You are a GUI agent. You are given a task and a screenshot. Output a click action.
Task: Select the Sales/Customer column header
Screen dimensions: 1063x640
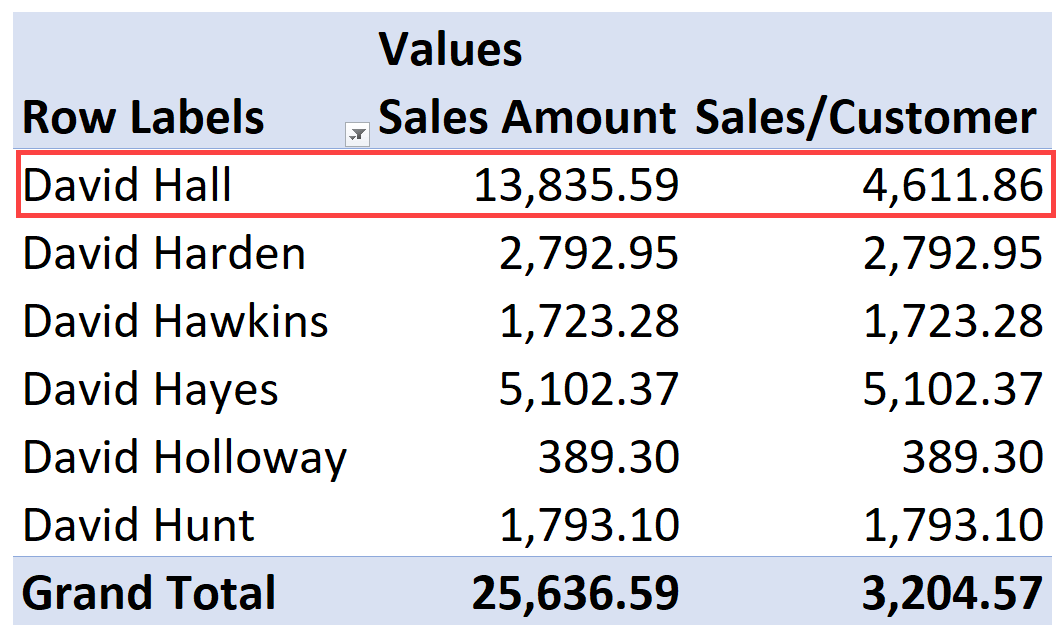[866, 119]
